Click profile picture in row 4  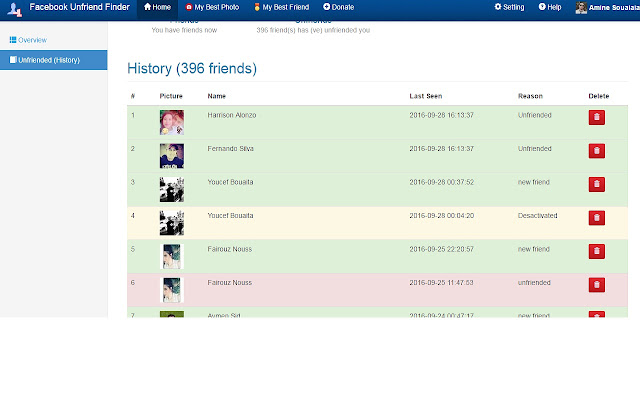click(172, 223)
